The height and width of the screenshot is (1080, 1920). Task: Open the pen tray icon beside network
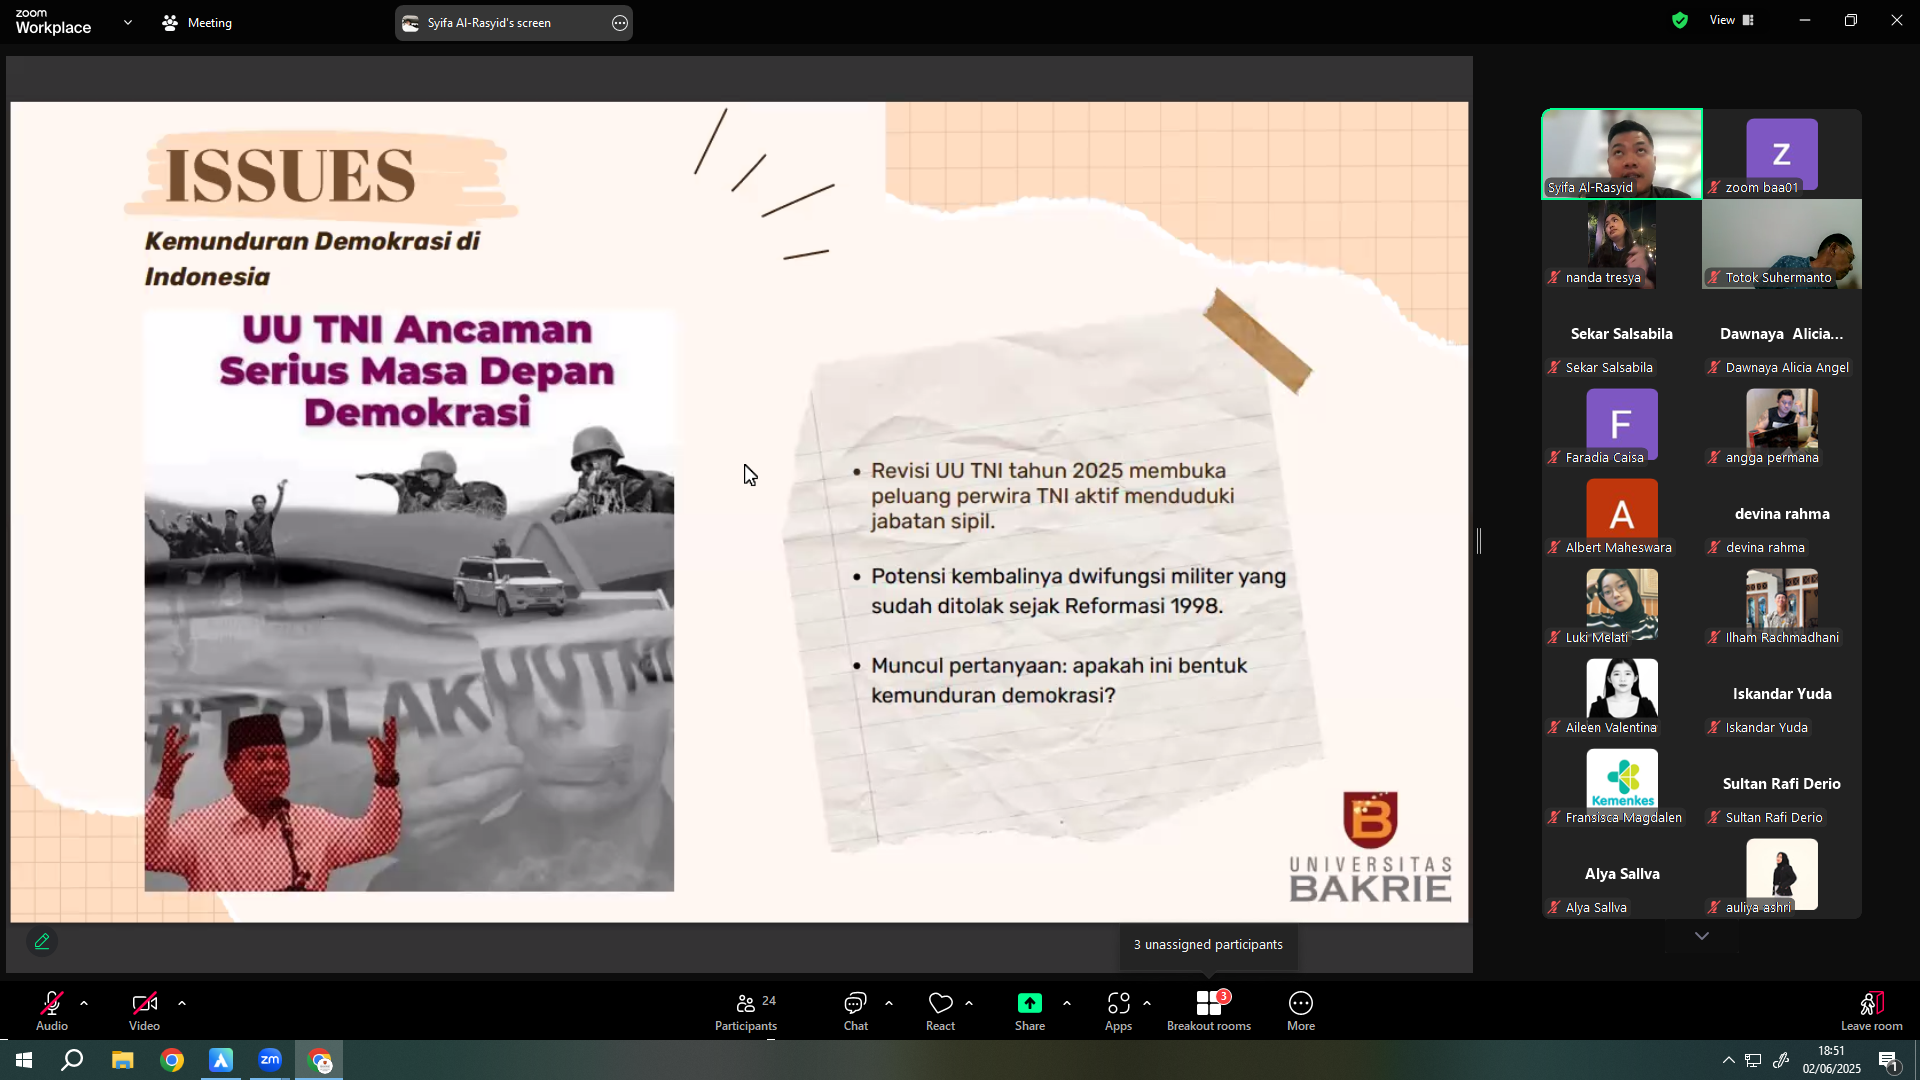click(1781, 1060)
